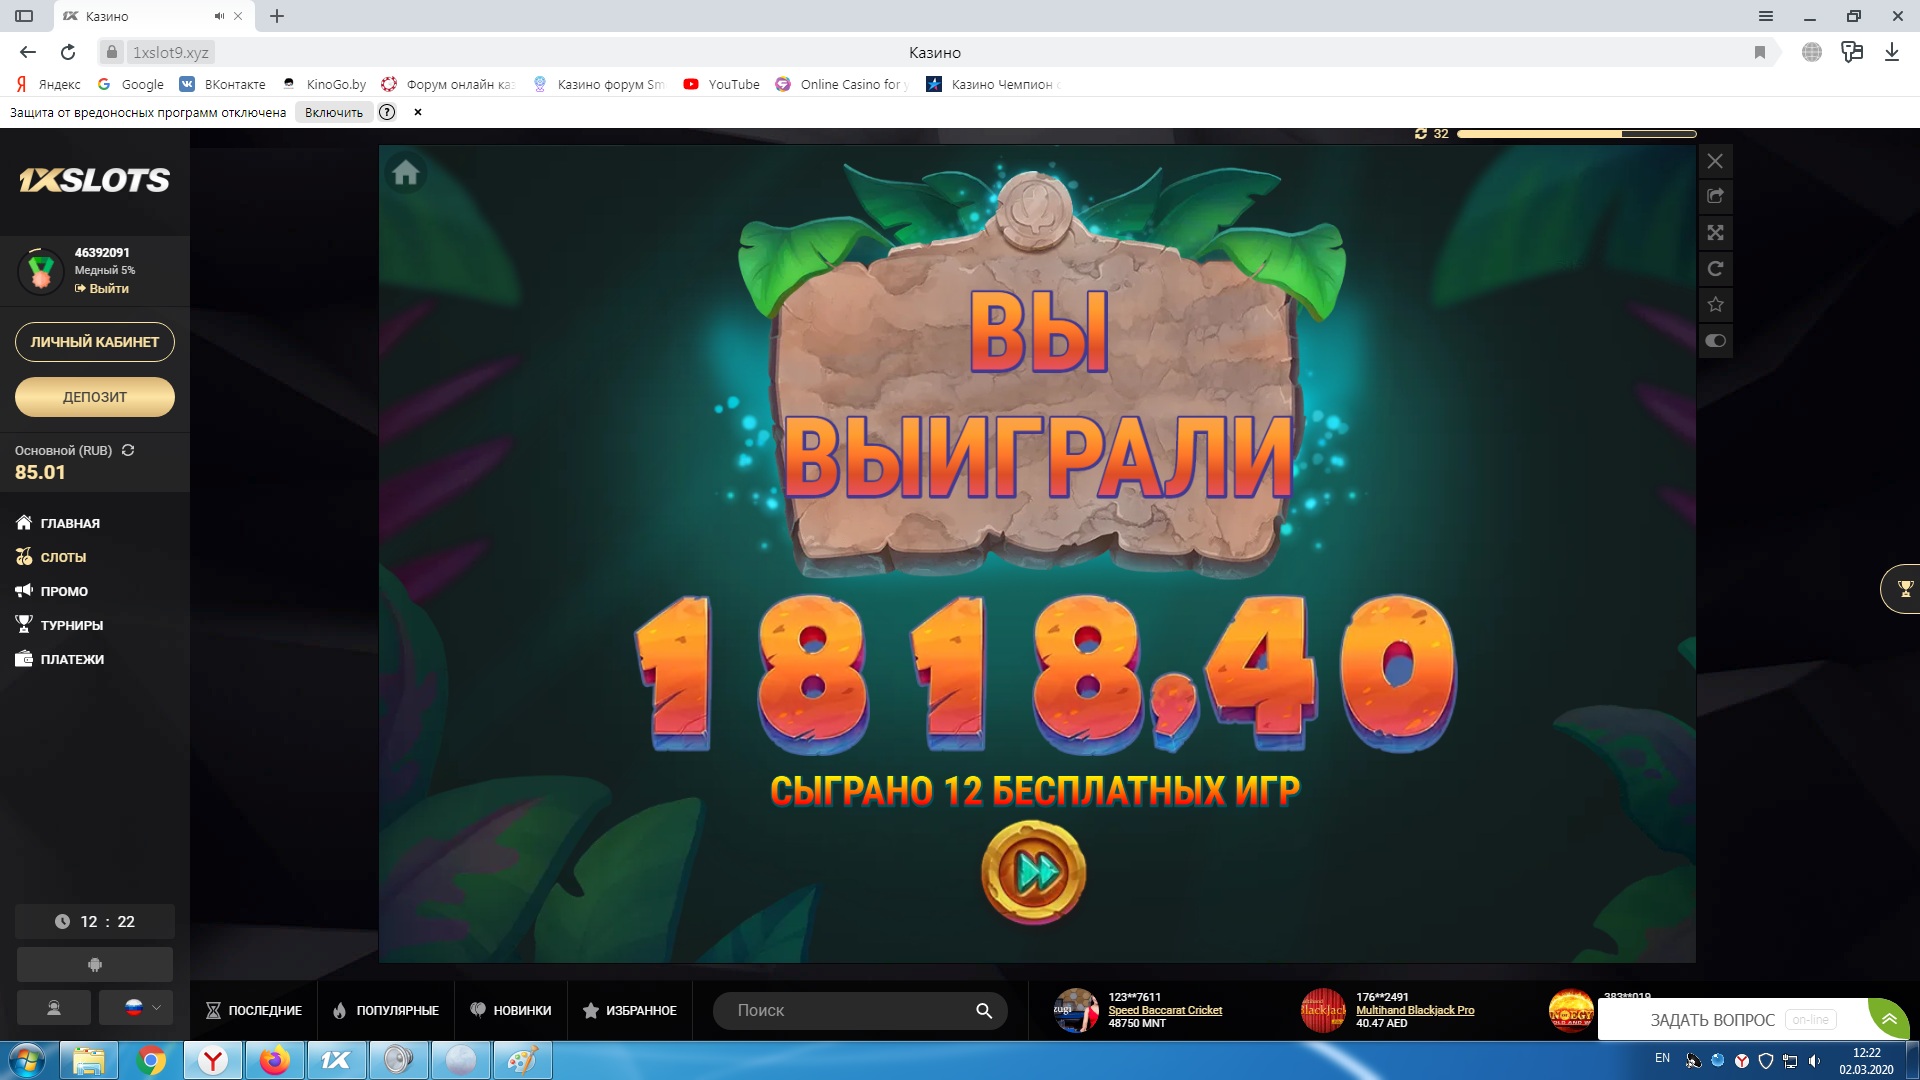Add the game to favorites via star icon
The width and height of the screenshot is (1920, 1080).
pos(1716,304)
